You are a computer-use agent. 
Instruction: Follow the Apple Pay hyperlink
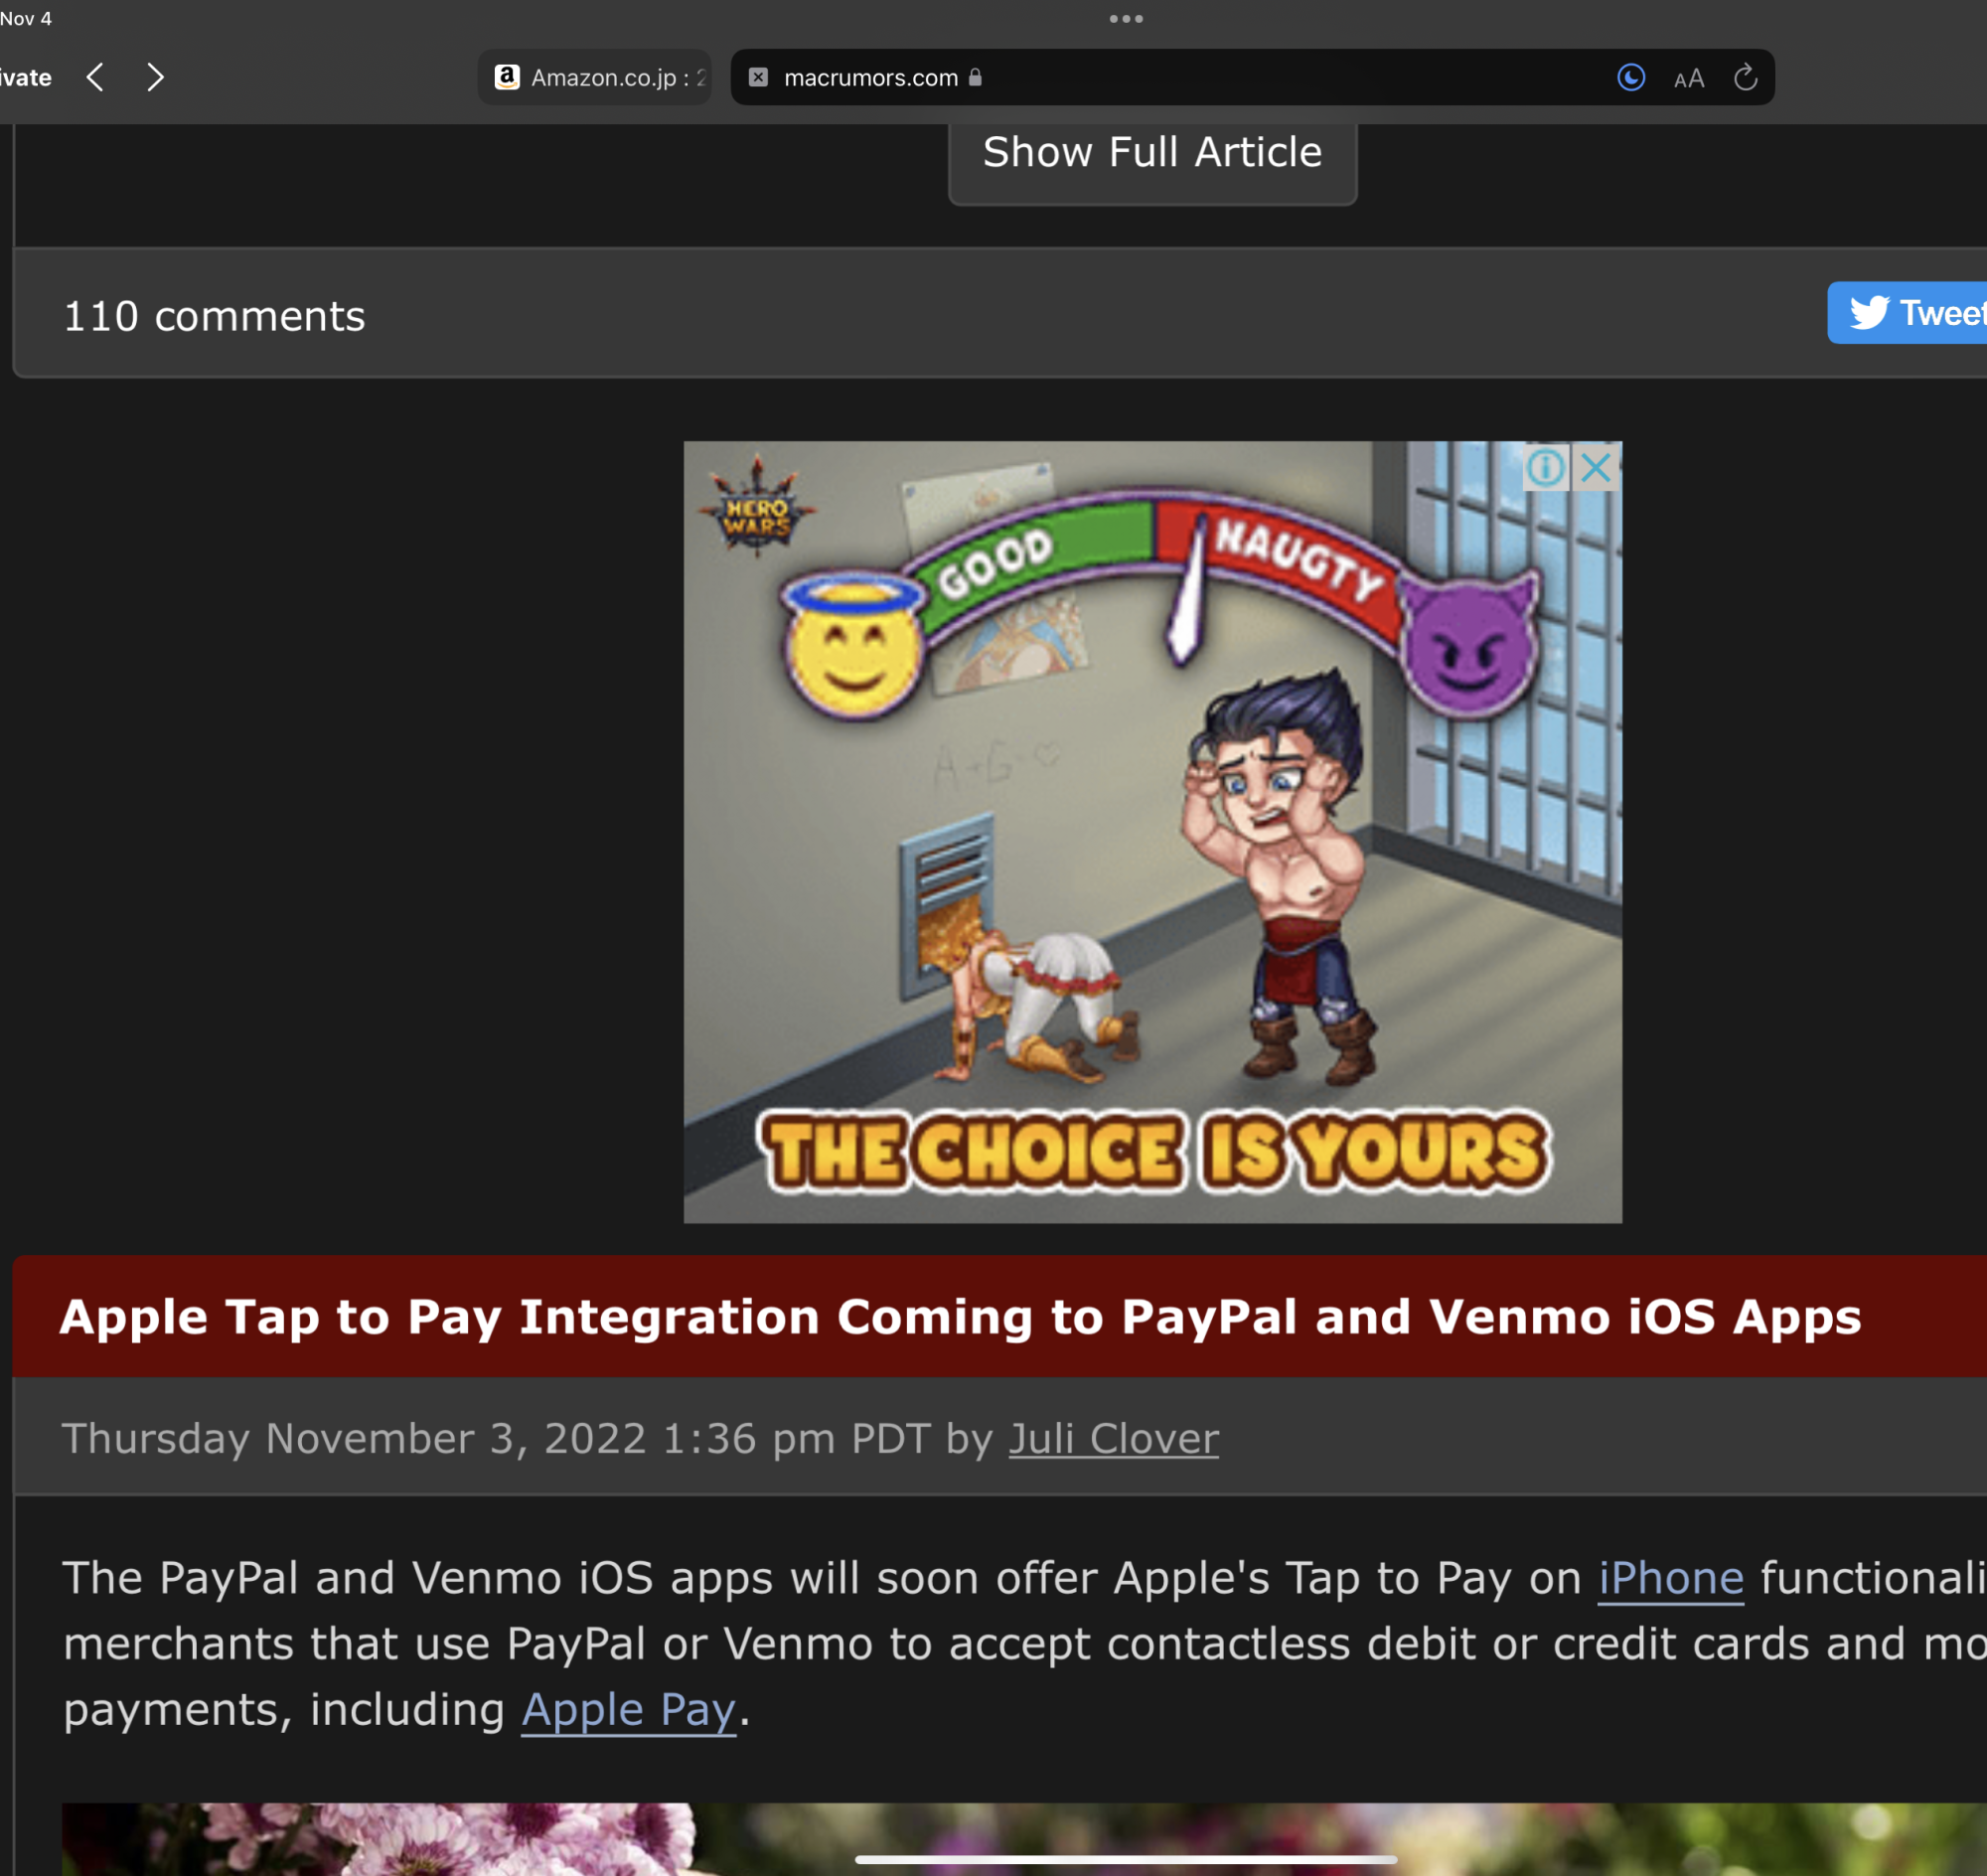pos(628,1710)
